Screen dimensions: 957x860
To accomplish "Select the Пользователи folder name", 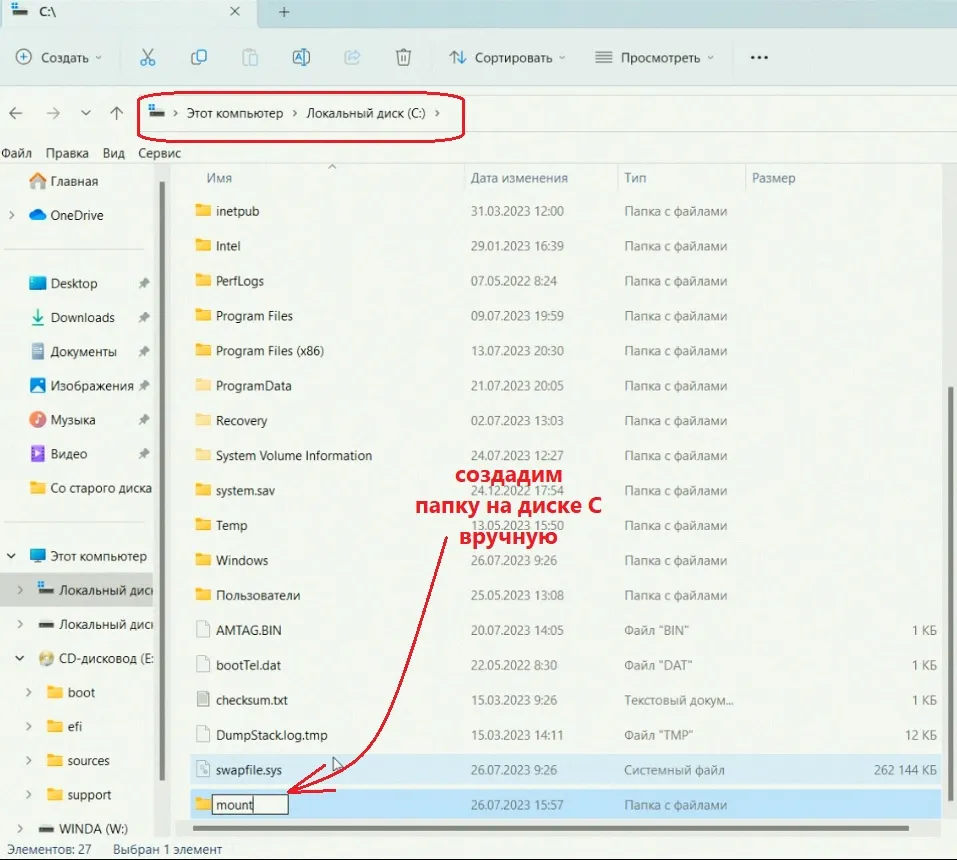I will tap(258, 595).
